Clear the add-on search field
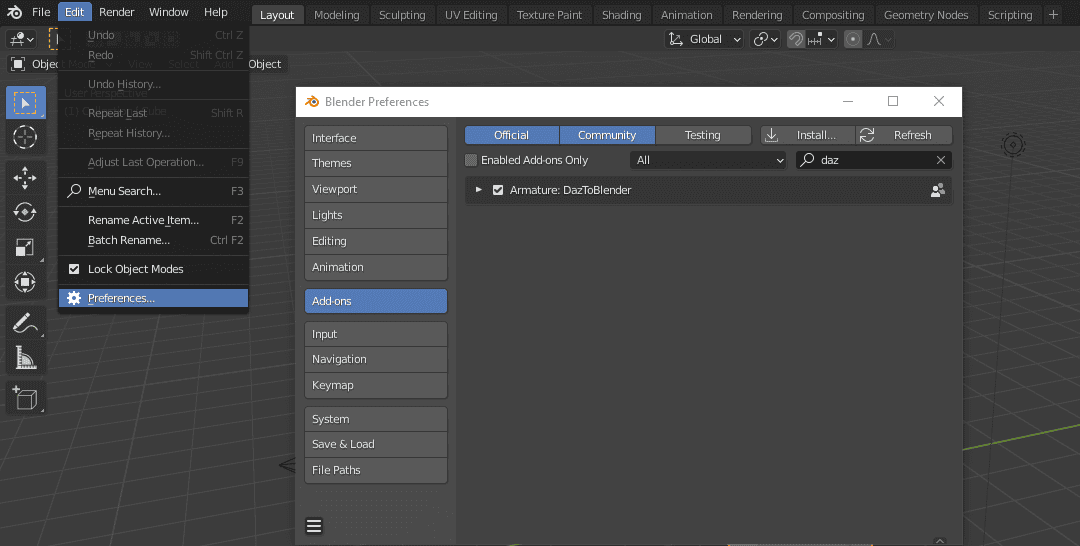Image resolution: width=1080 pixels, height=546 pixels. click(x=941, y=160)
